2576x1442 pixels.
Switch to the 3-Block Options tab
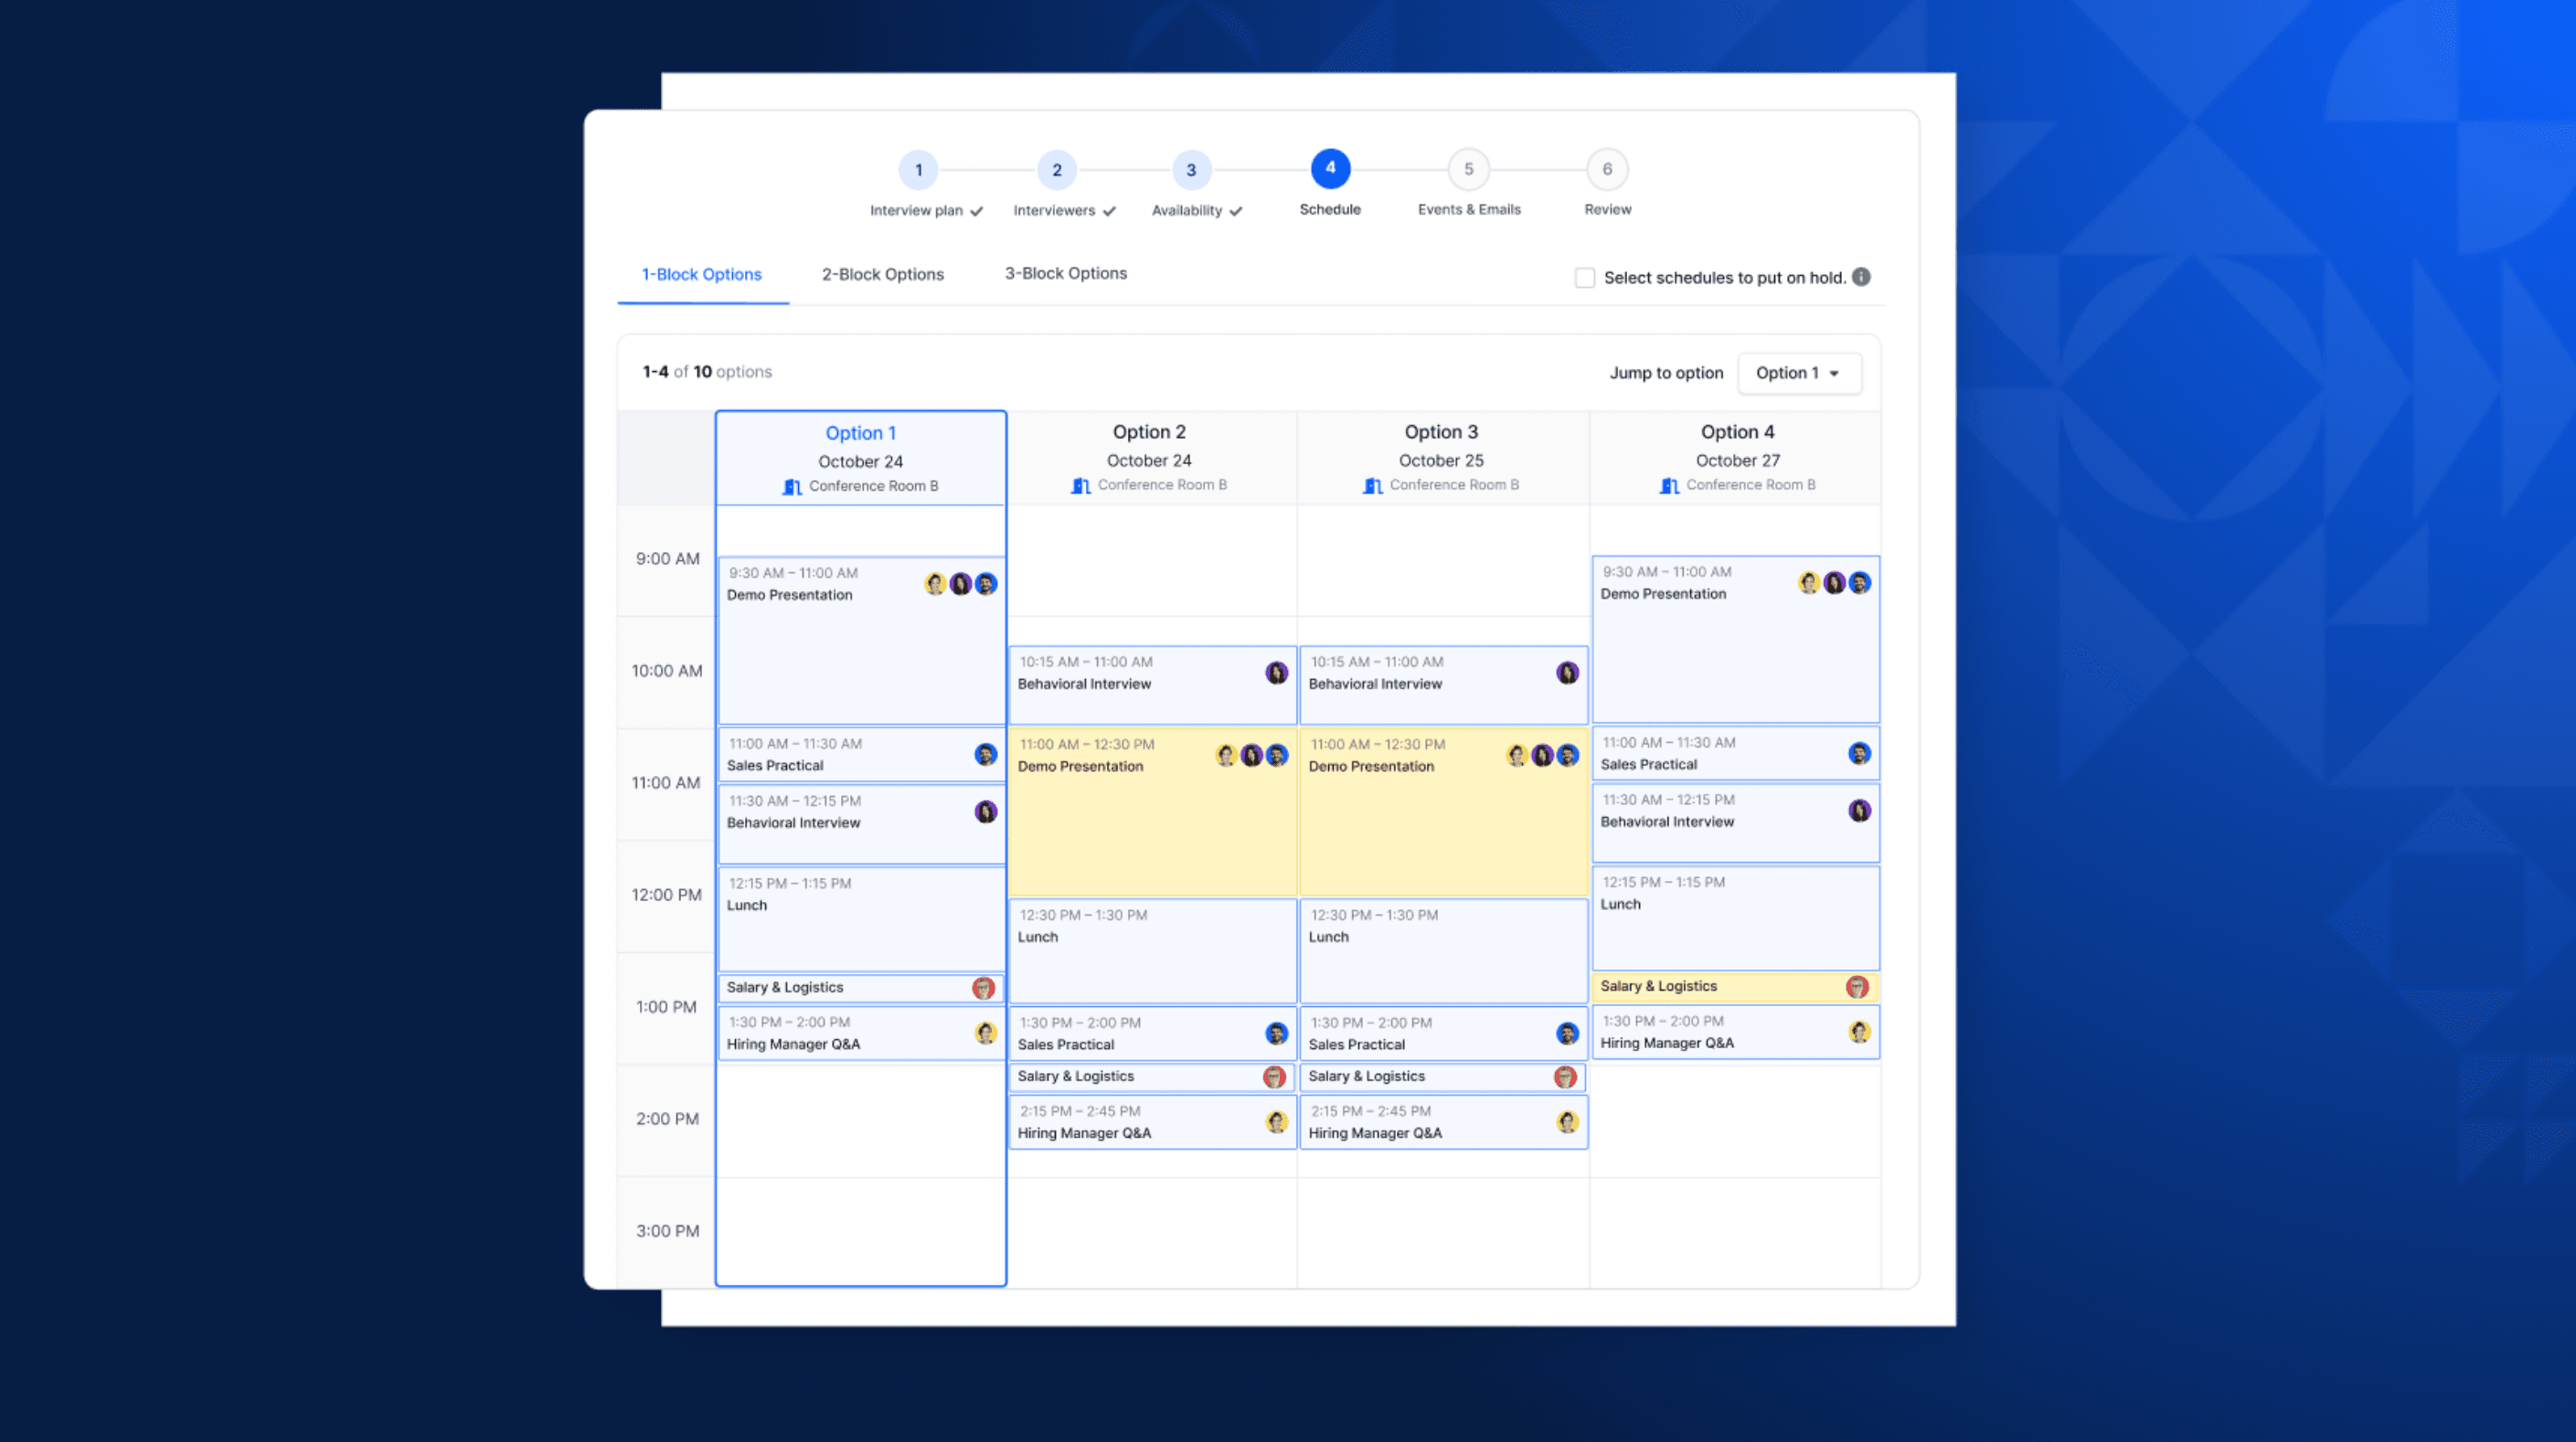(x=1065, y=273)
